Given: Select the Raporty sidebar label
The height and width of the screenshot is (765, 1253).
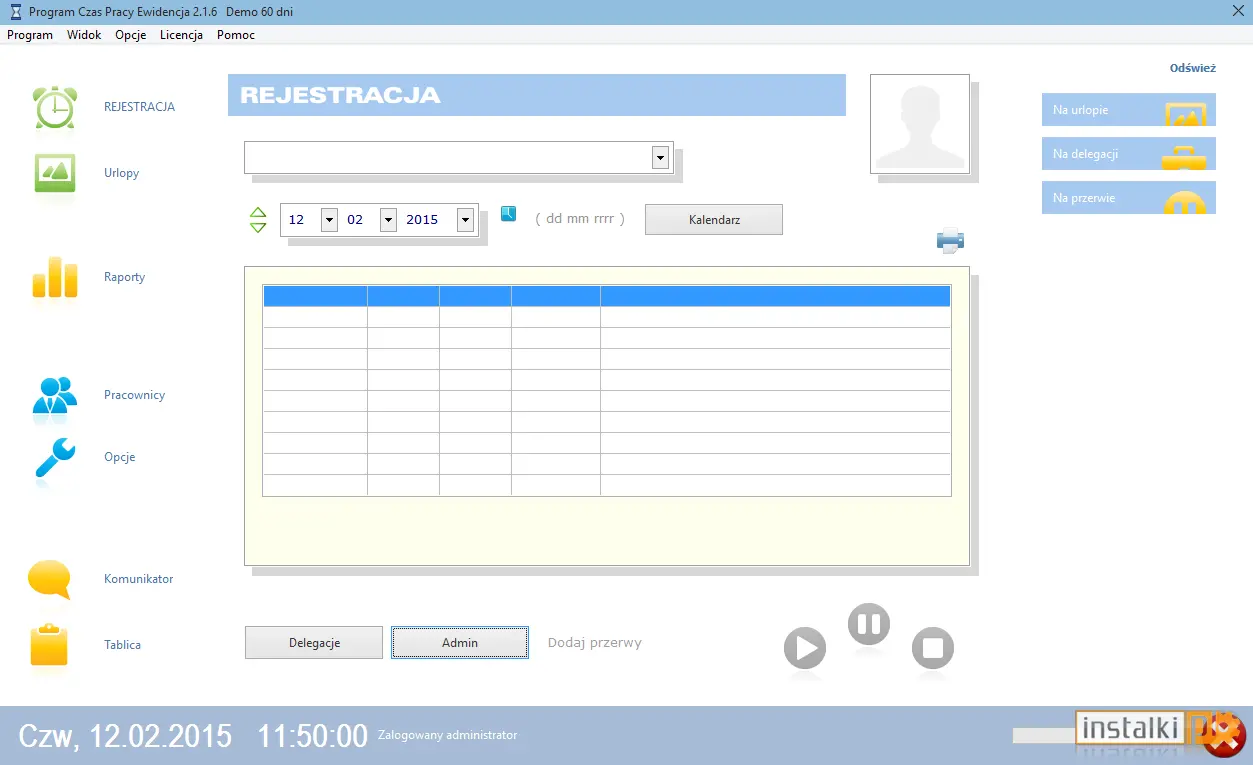Looking at the screenshot, I should pos(125,277).
